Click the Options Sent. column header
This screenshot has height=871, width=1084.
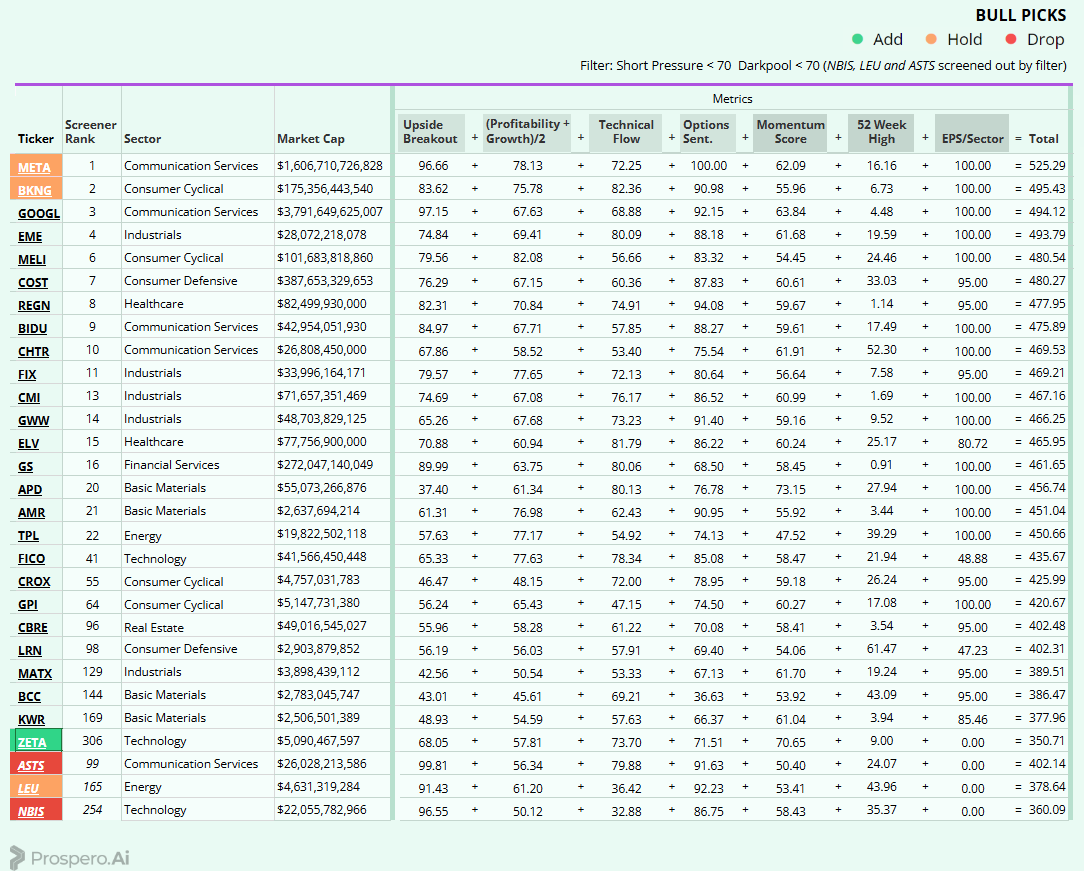(x=706, y=131)
